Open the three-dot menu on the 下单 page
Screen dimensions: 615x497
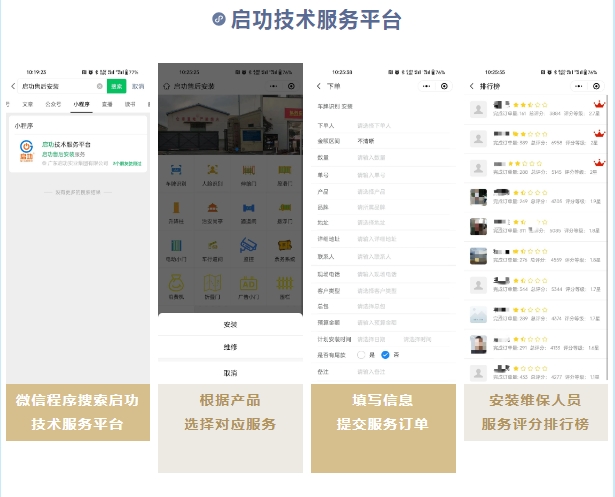(x=426, y=86)
